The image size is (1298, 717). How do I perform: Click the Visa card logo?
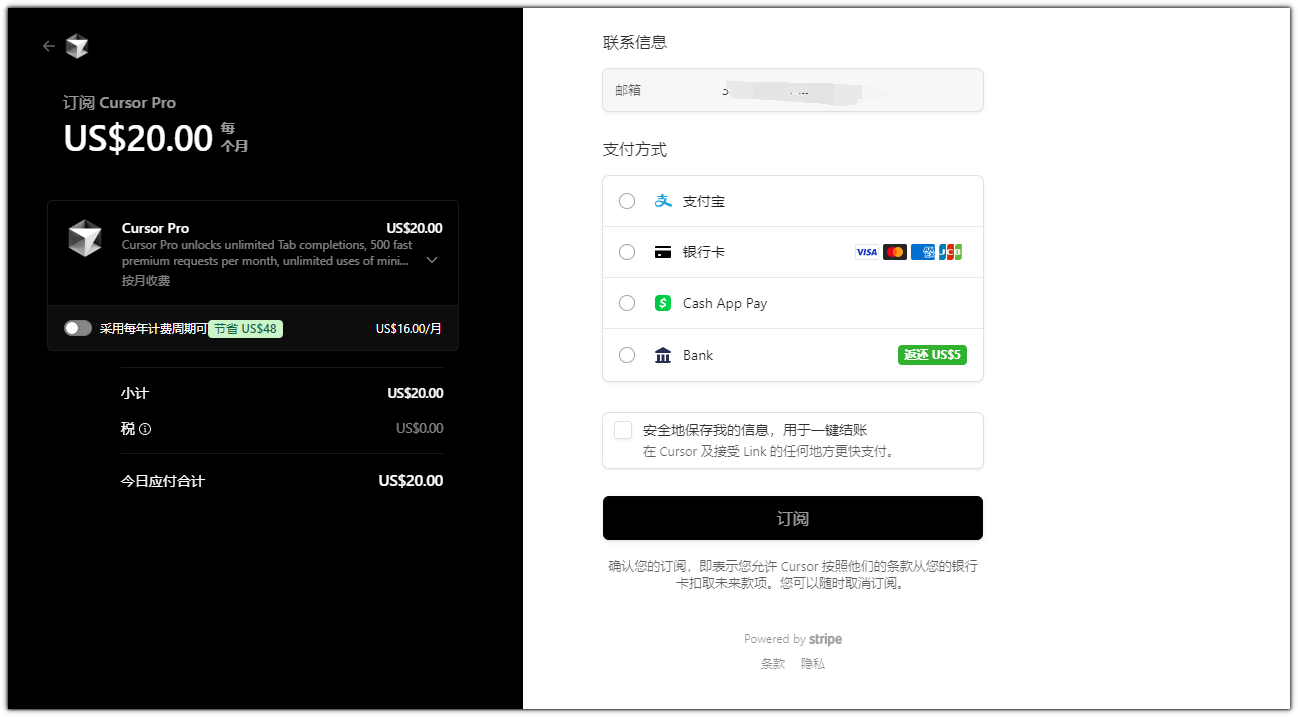point(867,252)
